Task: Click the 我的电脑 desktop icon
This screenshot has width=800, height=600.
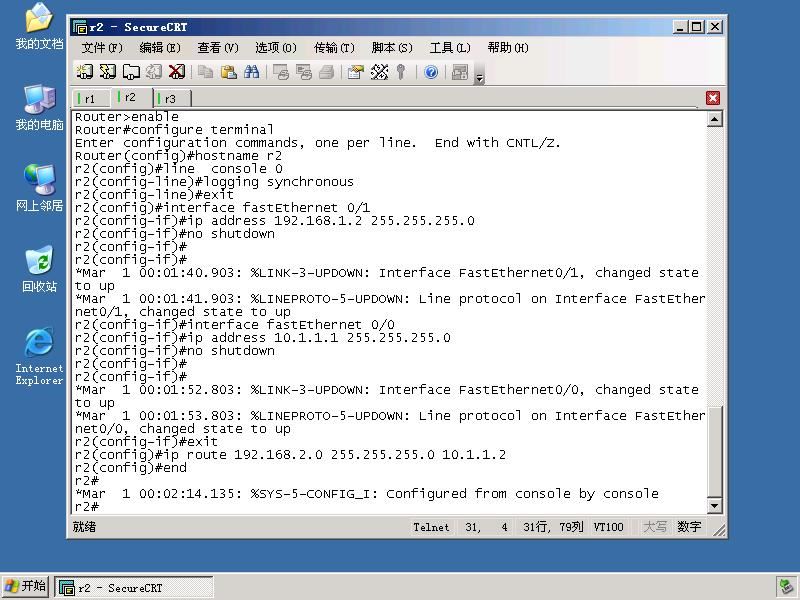Action: [x=39, y=108]
